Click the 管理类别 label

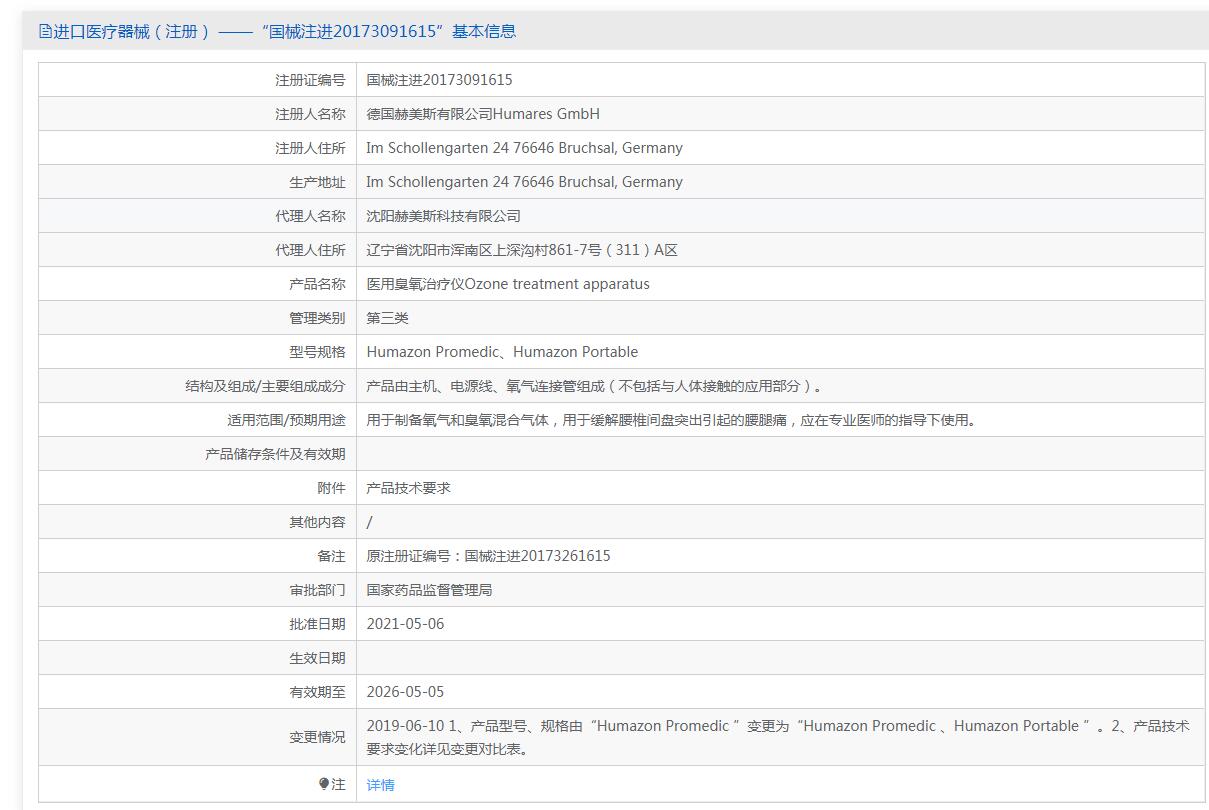[x=317, y=318]
